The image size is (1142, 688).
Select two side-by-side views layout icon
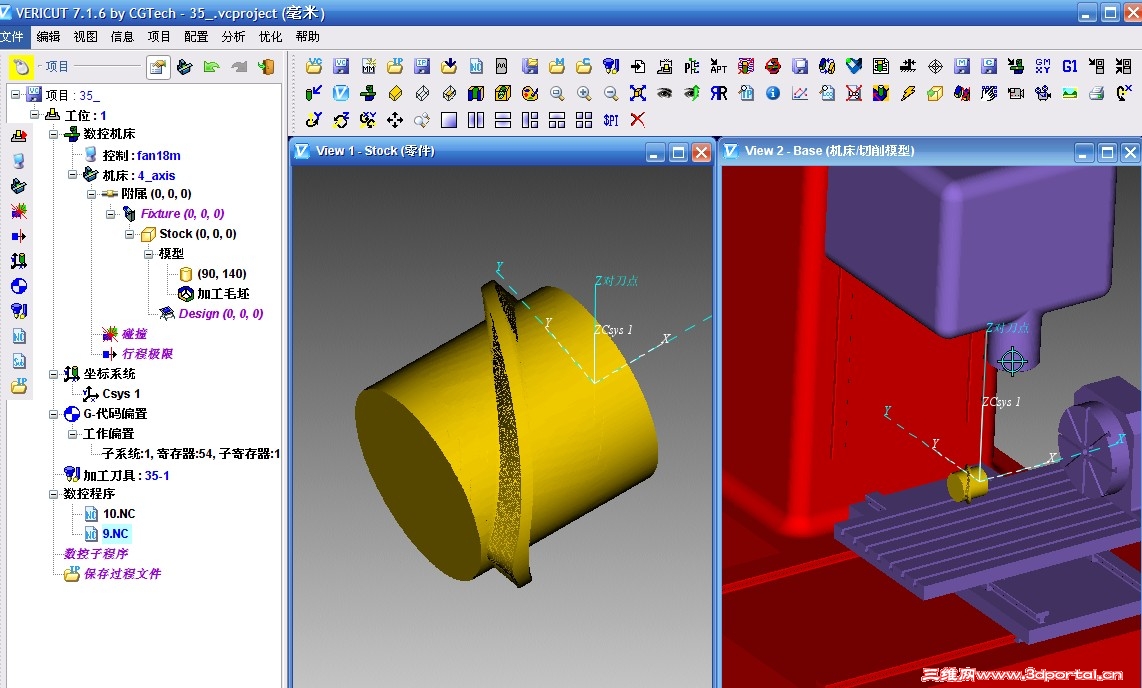[476, 120]
